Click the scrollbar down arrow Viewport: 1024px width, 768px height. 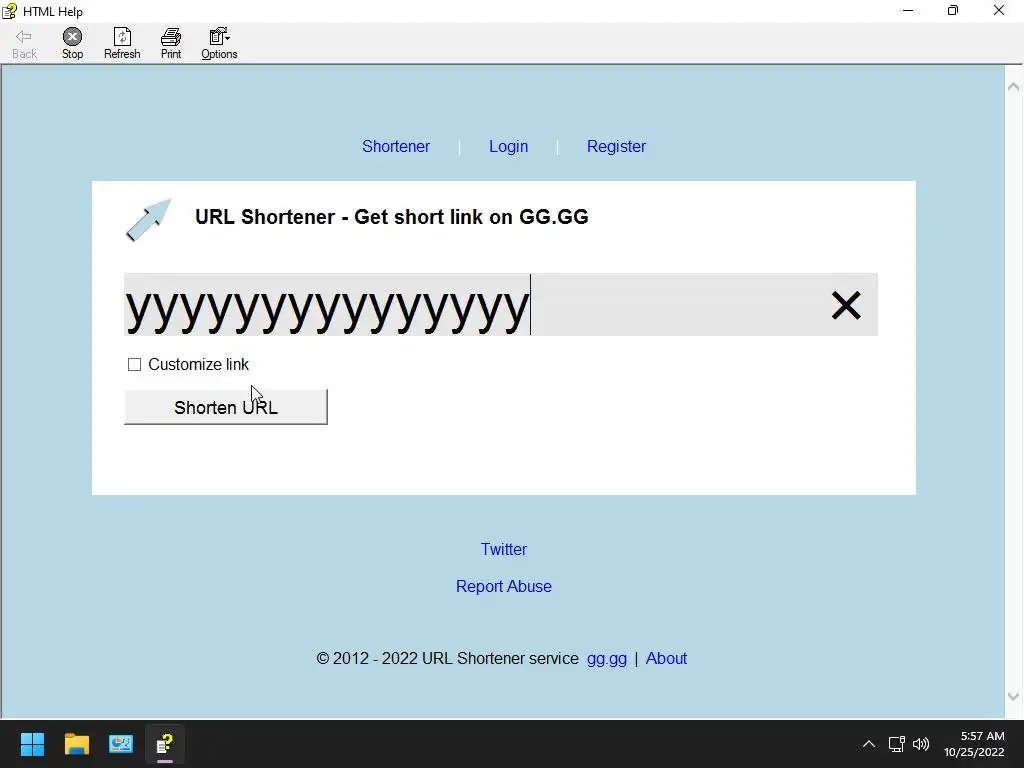coord(1014,697)
